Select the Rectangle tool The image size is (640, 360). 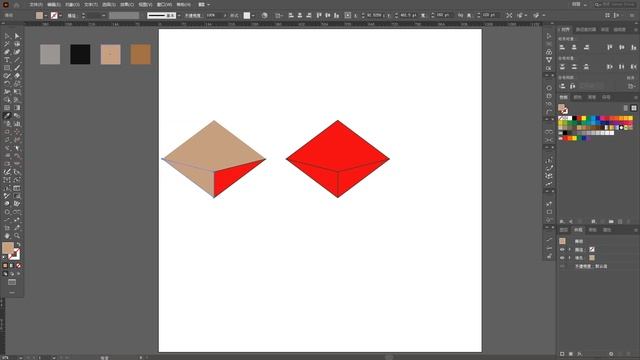coord(7,68)
